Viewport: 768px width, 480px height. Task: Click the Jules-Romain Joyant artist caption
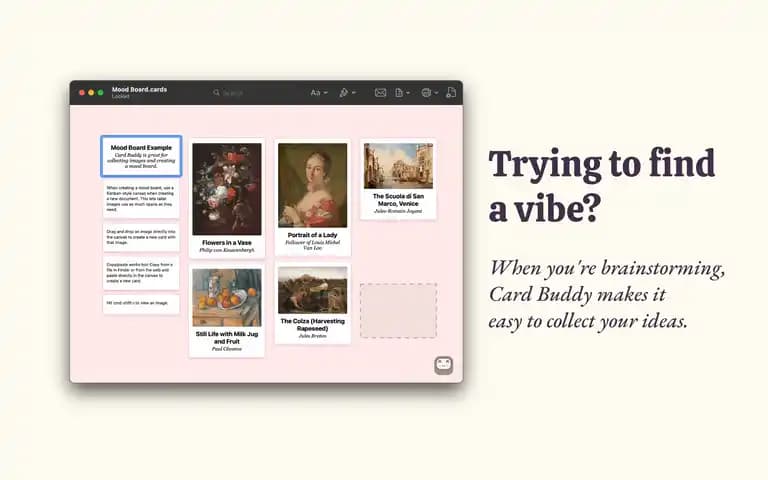tap(398, 211)
